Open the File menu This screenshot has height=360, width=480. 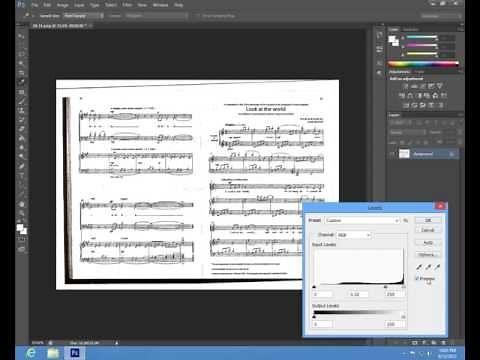click(35, 5)
